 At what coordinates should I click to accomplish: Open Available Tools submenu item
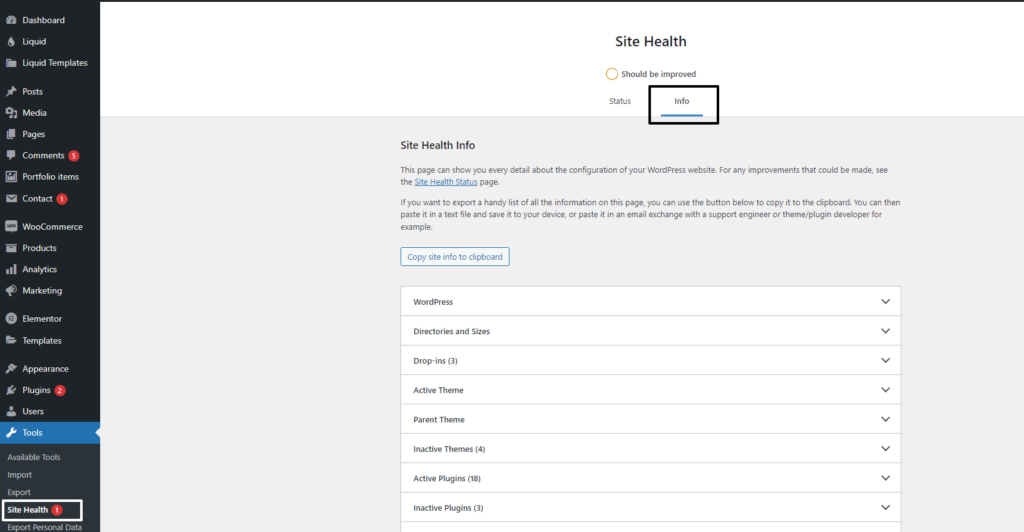(34, 457)
